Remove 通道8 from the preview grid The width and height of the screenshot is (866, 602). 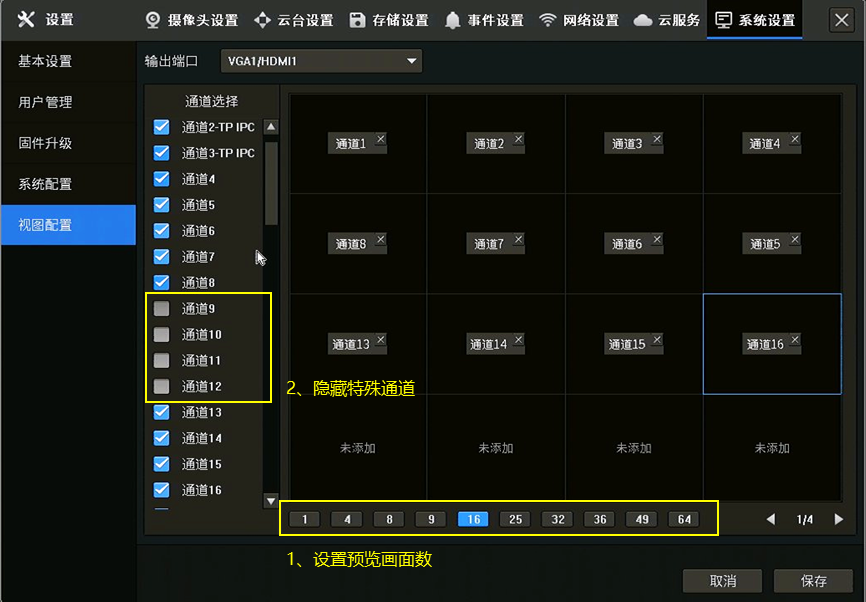380,240
